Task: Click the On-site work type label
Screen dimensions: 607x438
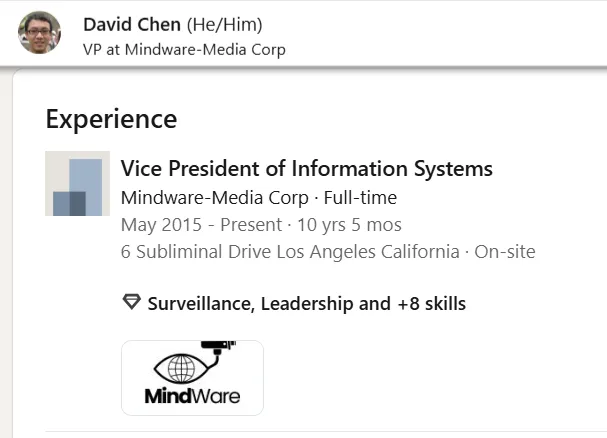Action: point(505,251)
